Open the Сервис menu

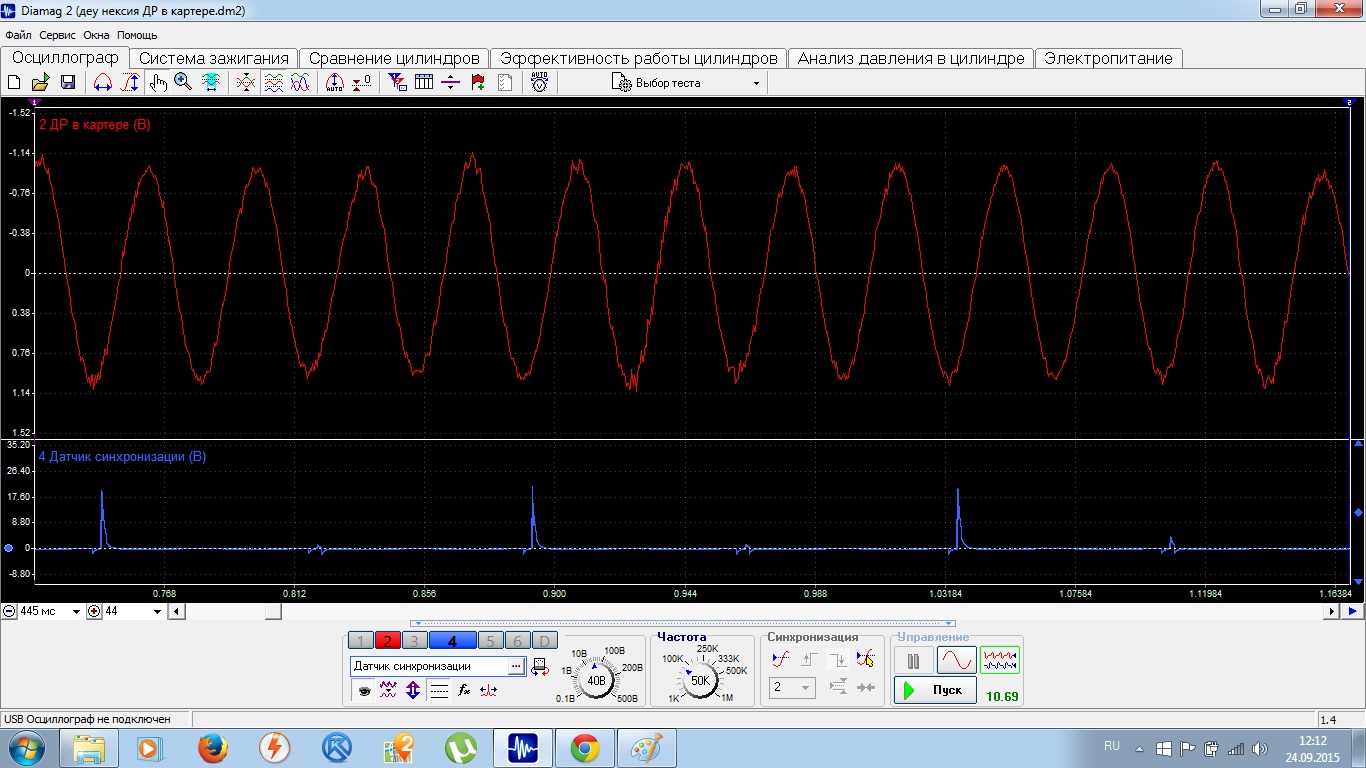pyautogui.click(x=58, y=35)
